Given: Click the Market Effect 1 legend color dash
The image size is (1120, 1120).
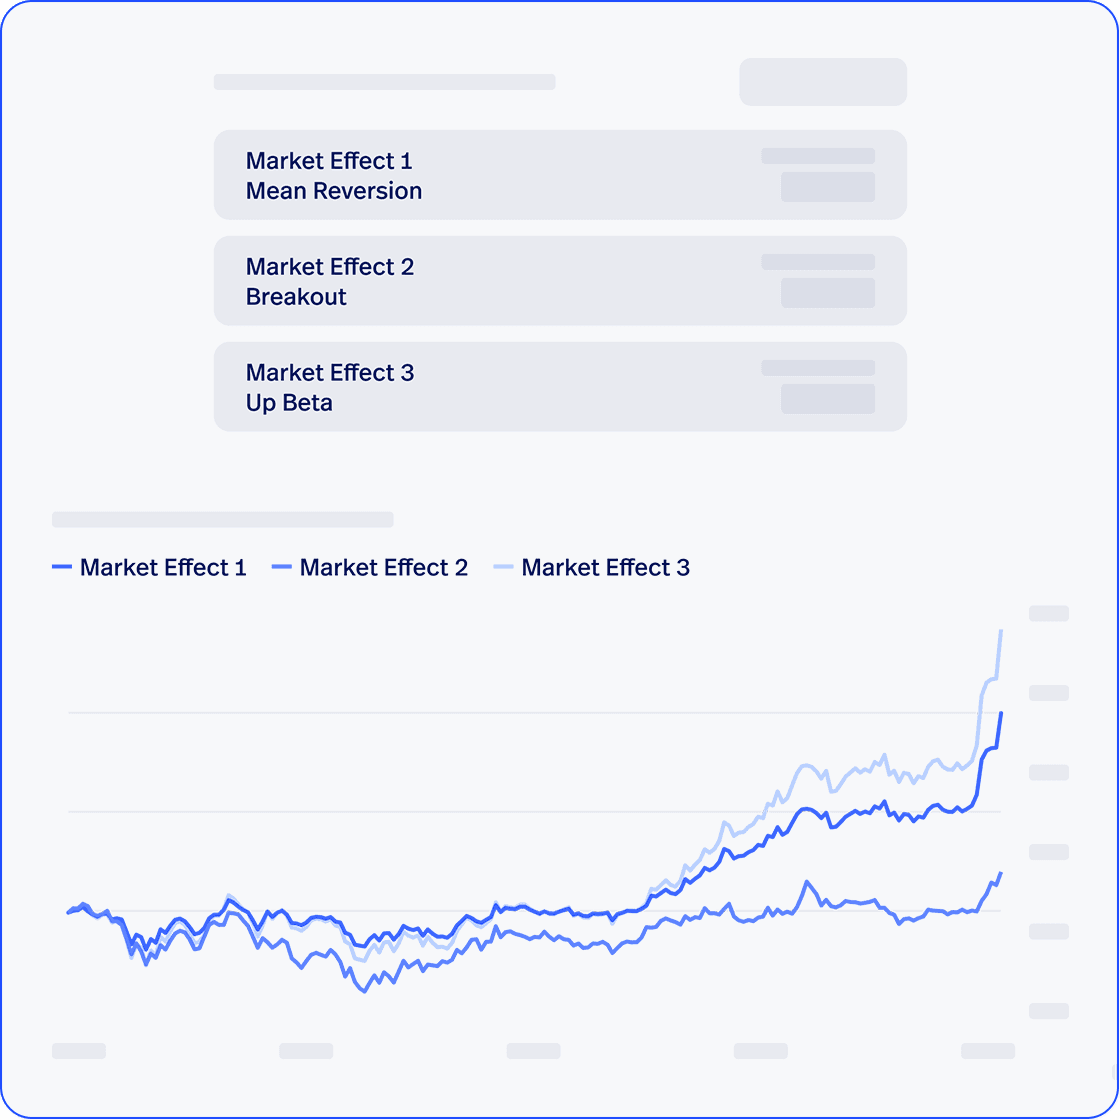Looking at the screenshot, I should 62,568.
